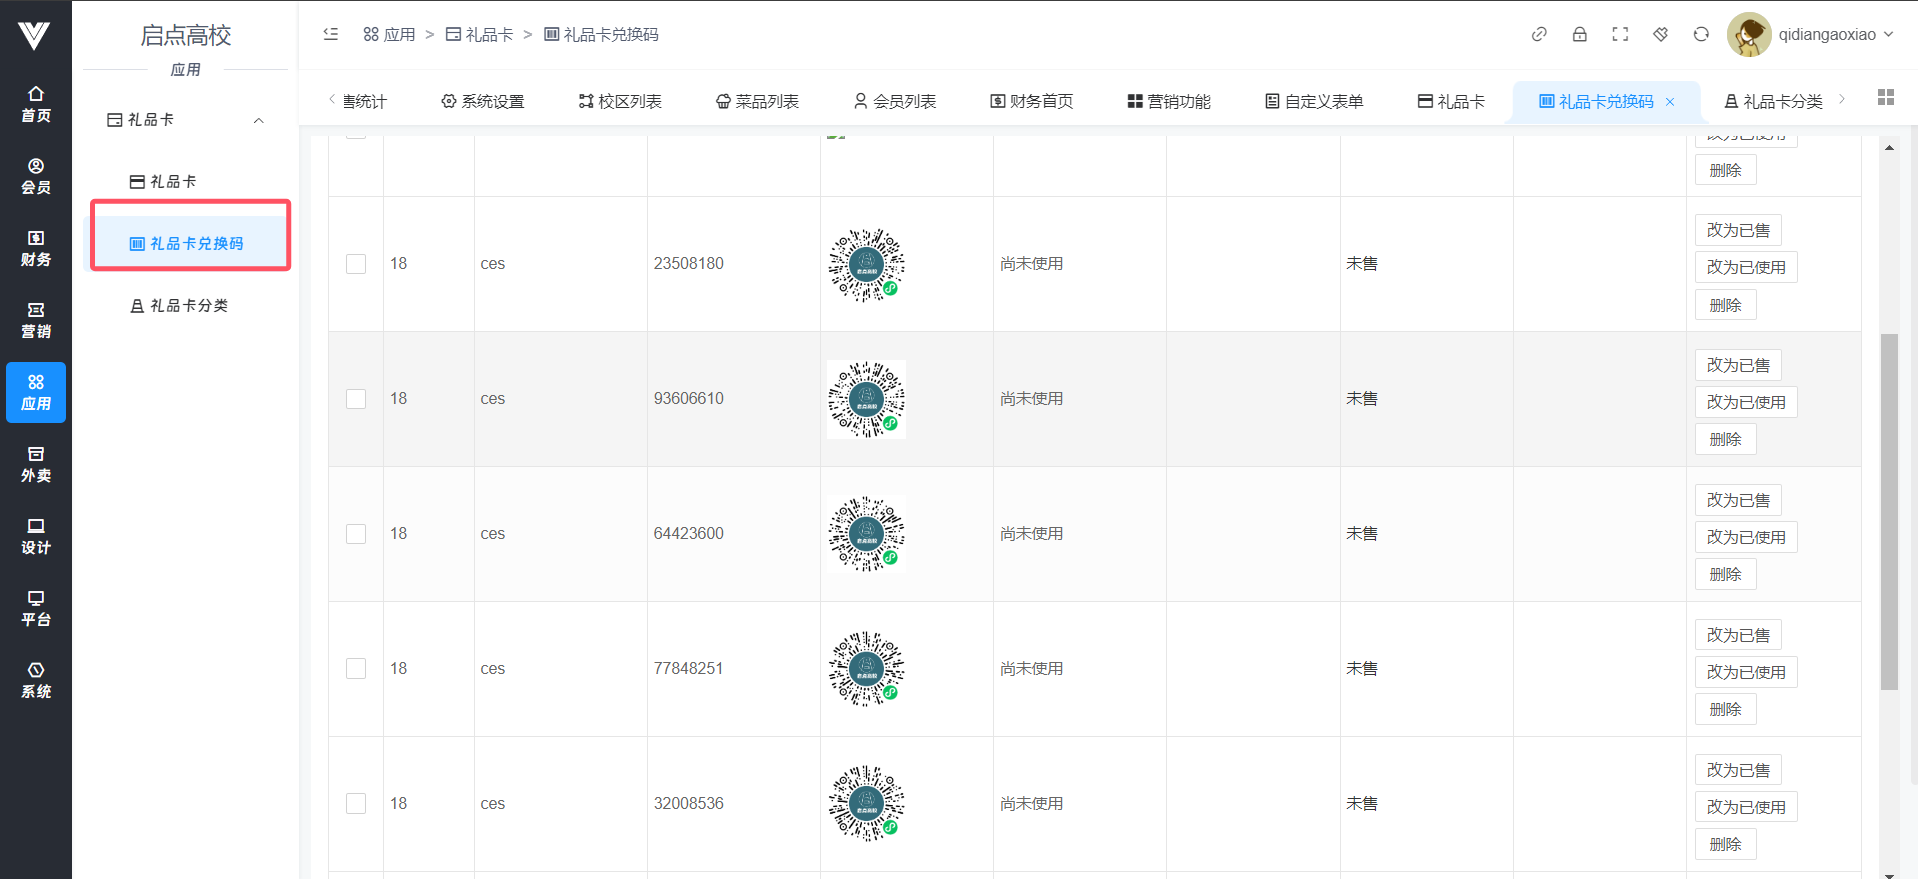Image resolution: width=1918 pixels, height=879 pixels.
Task: Open 外卖 module in left sidebar
Action: pos(36,464)
